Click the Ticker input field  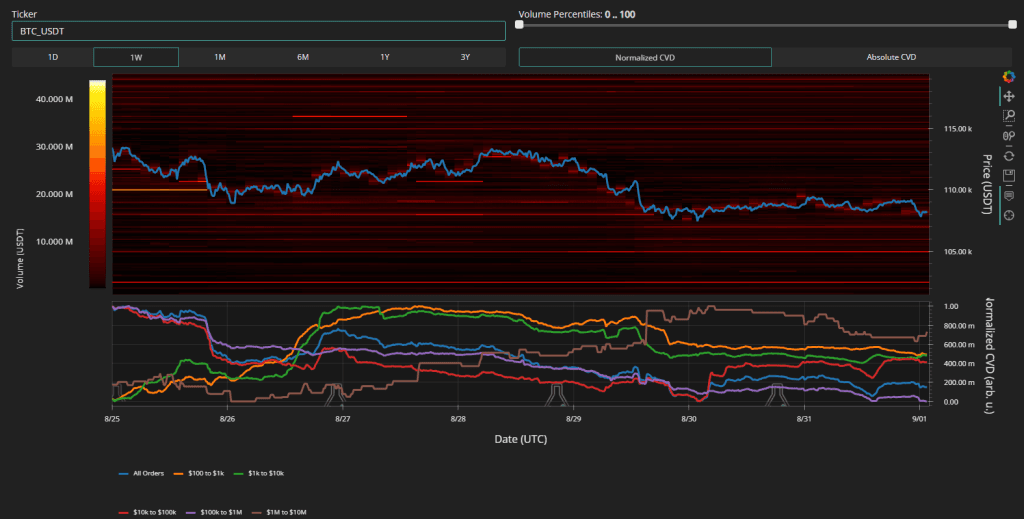click(x=257, y=32)
